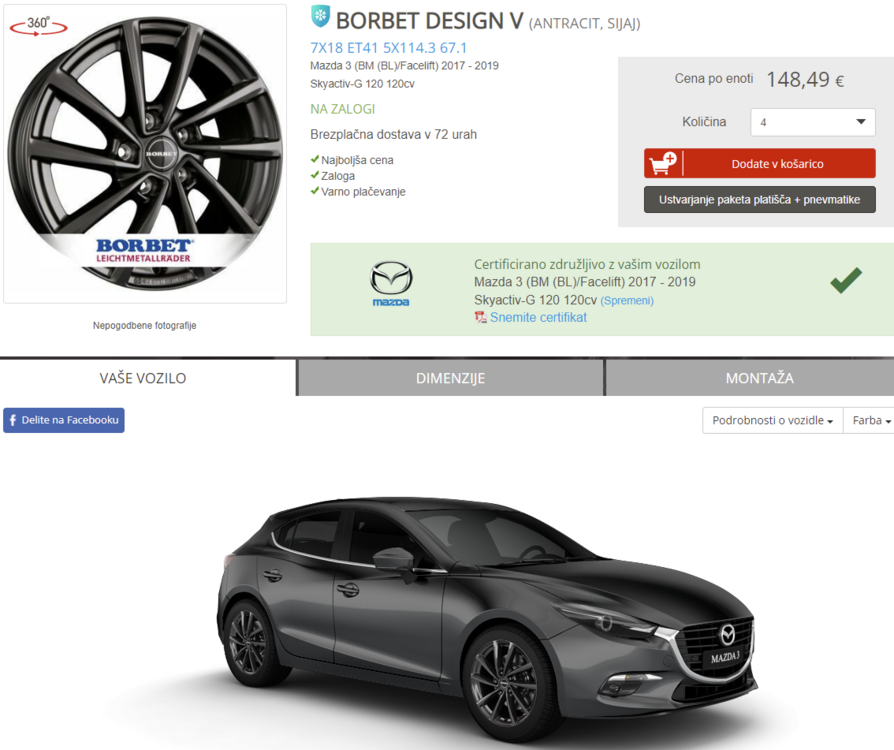
Task: Click the winter snowflake shield icon
Action: pos(320,16)
